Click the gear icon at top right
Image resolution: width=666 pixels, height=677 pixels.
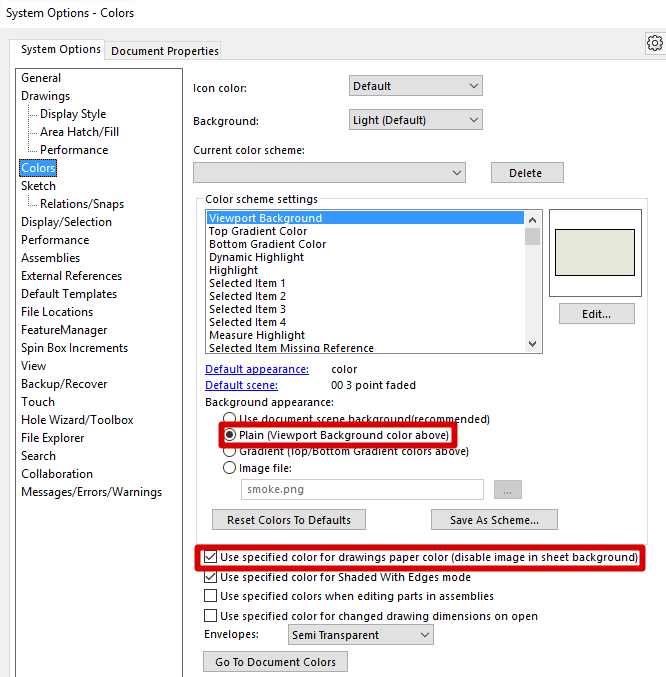click(x=654, y=43)
